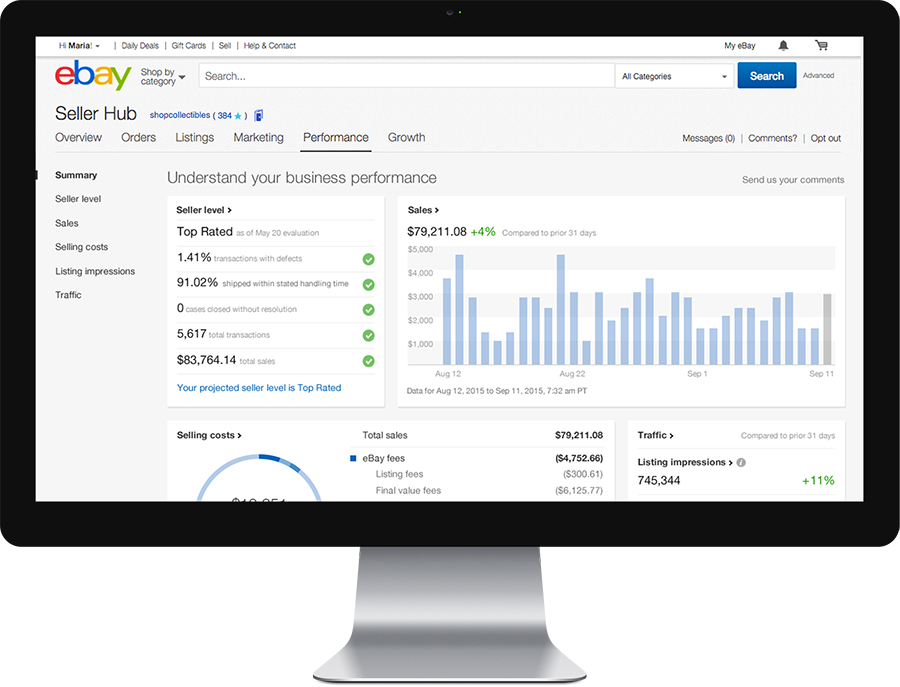
Task: Open Sales in the left sidebar
Action: pos(67,223)
